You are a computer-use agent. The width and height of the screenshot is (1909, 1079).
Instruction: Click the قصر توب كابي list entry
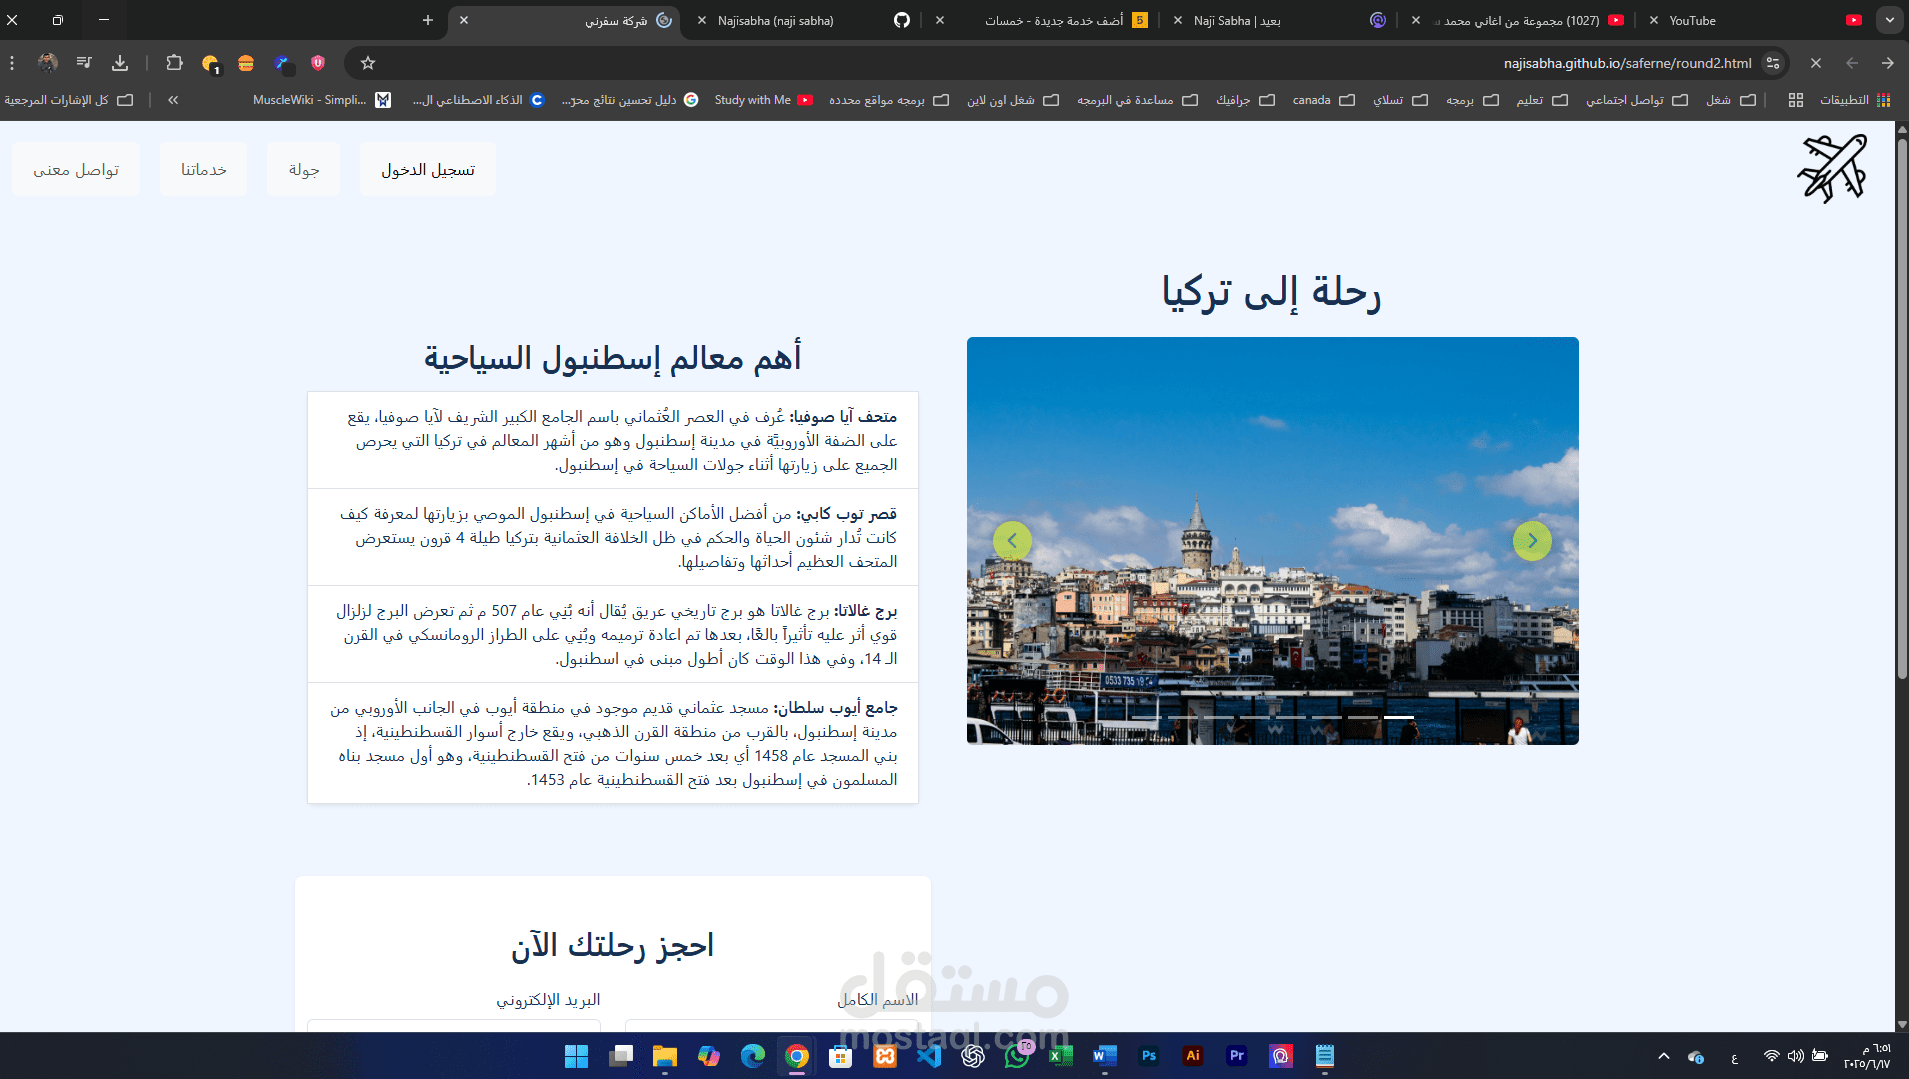pos(613,537)
